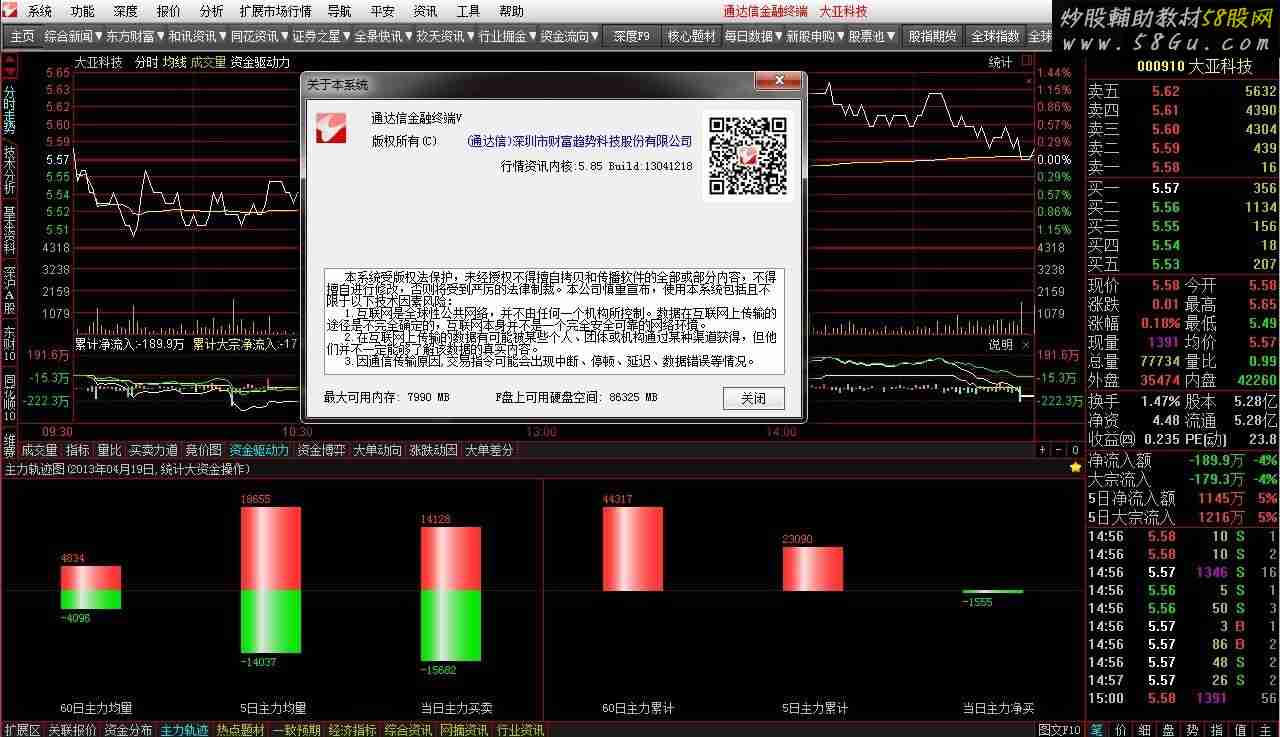
Task: Close the 说明 indicator panel with its X
Action: pyautogui.click(x=1025, y=344)
